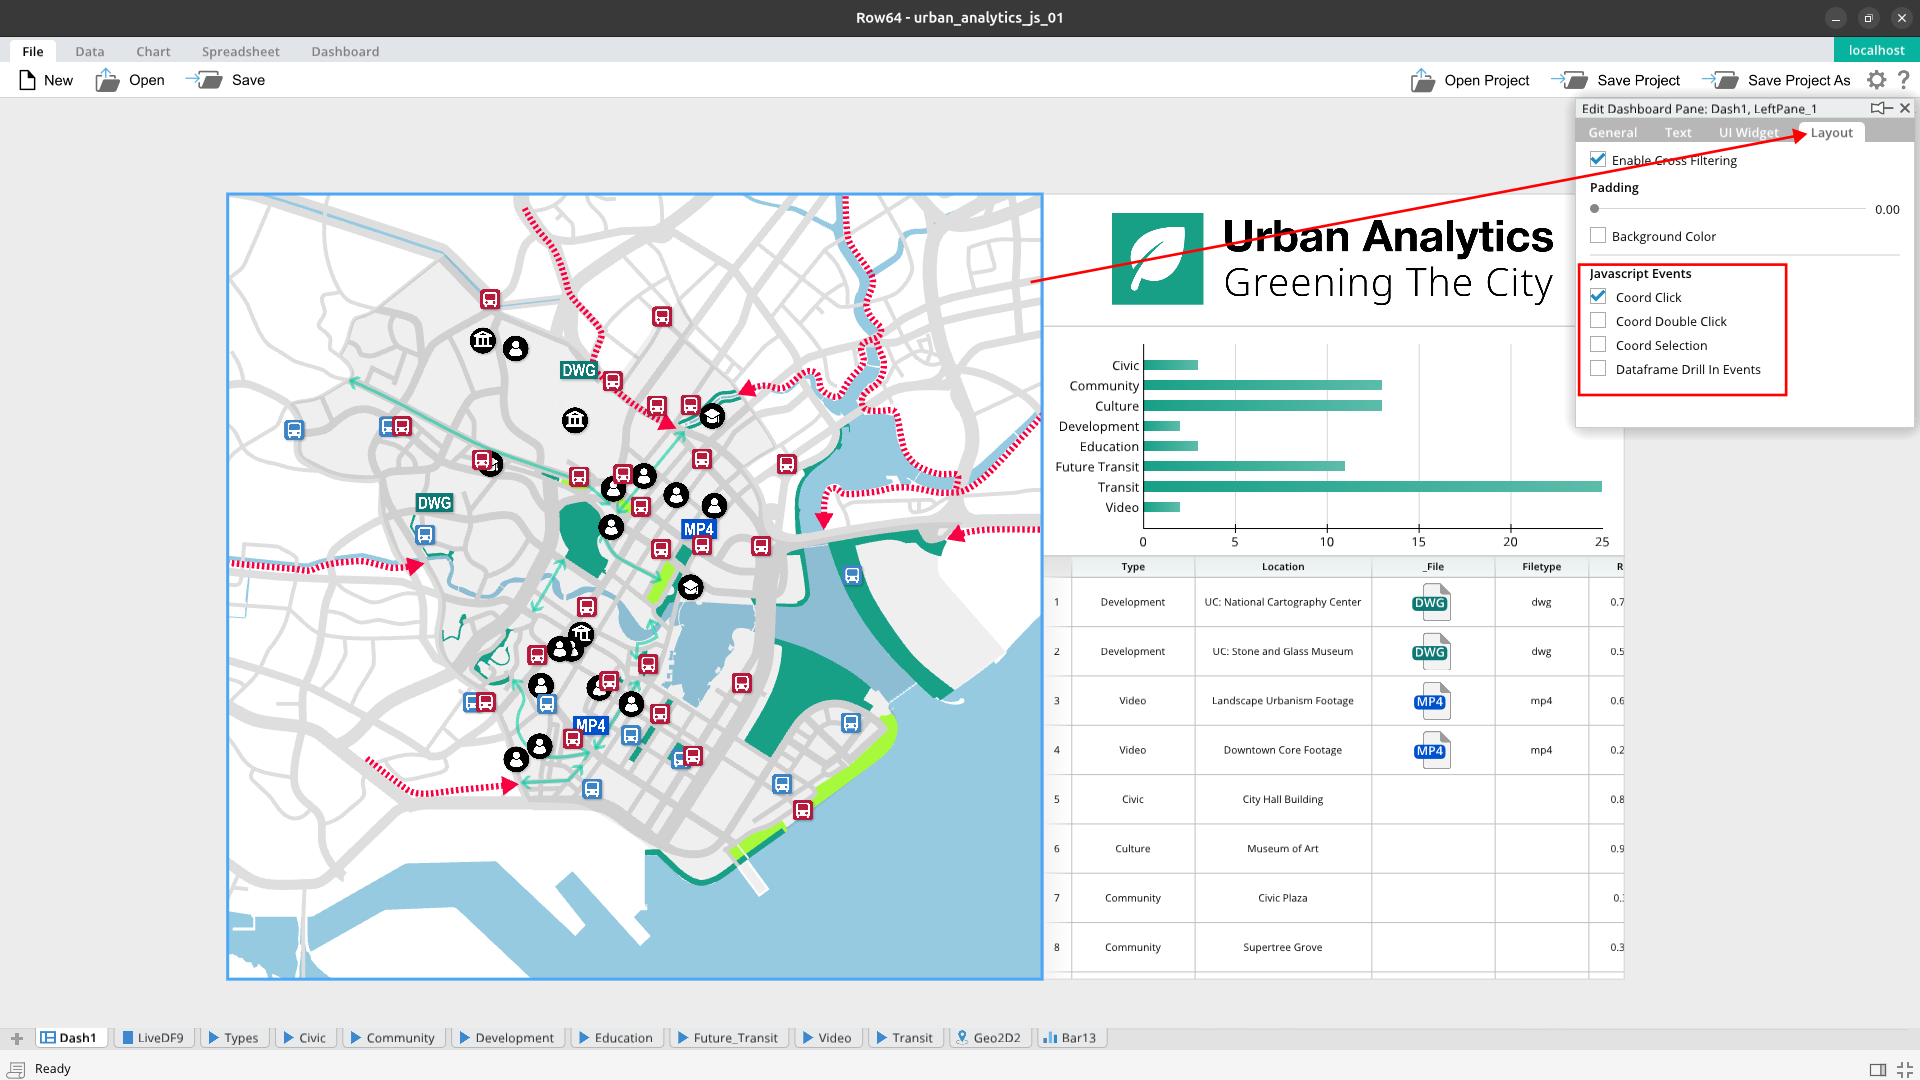The height and width of the screenshot is (1080, 1920).
Task: Click the help question mark icon
Action: (x=1904, y=80)
